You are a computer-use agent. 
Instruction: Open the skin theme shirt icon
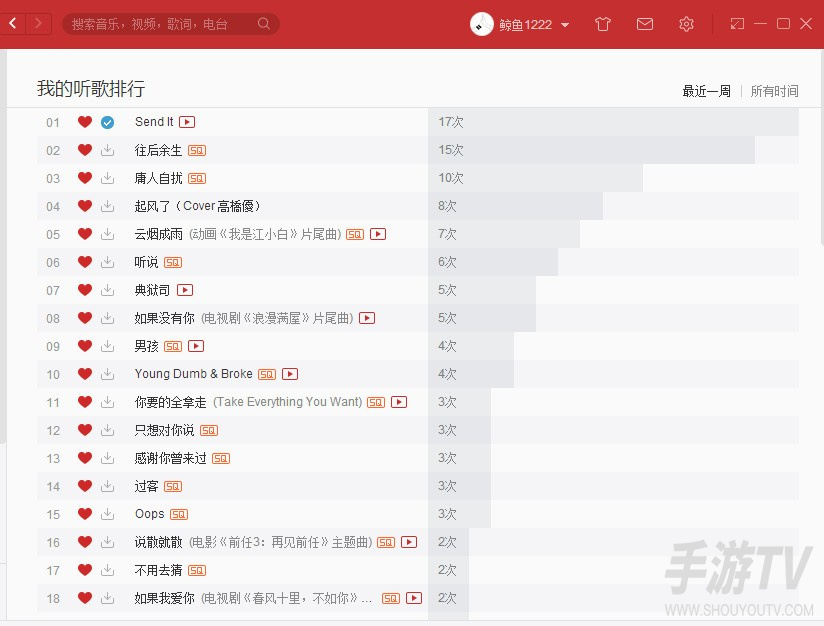coord(603,24)
